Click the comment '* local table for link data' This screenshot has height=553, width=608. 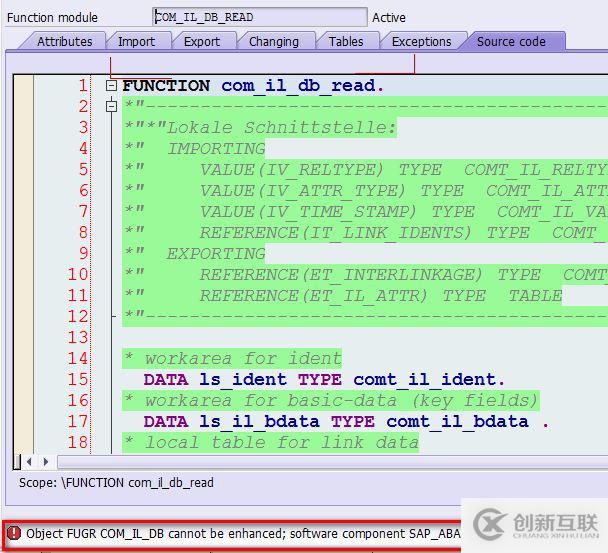(271, 442)
